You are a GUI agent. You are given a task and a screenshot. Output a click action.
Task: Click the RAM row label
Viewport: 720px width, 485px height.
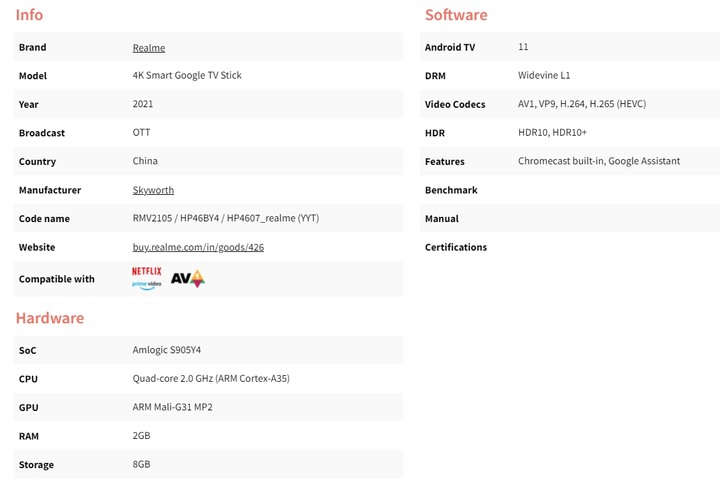click(x=28, y=436)
